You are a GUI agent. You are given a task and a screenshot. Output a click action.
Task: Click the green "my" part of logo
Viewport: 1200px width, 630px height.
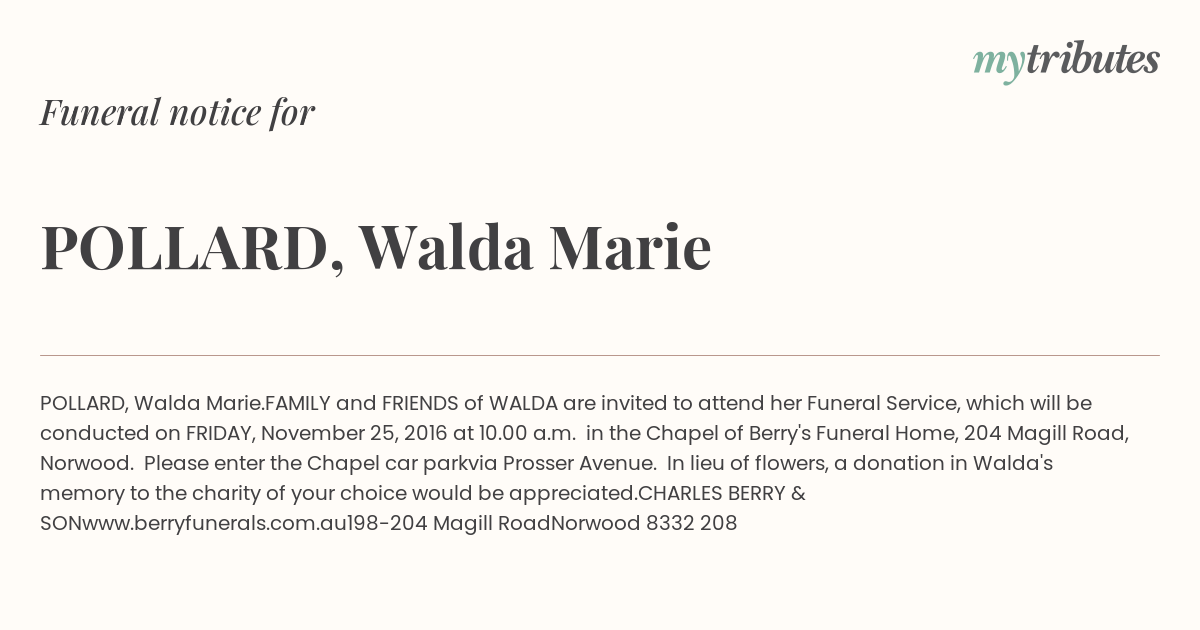click(999, 65)
